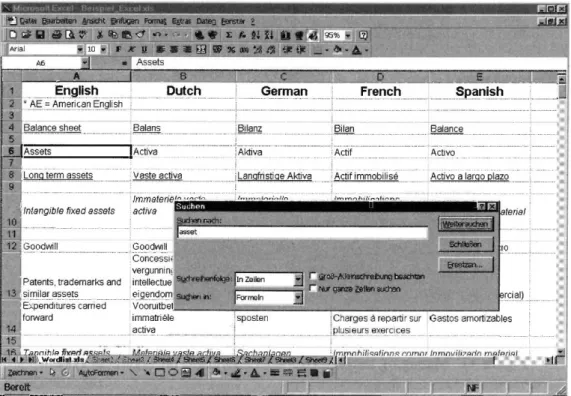Viewport: 571px width, 396px height.
Task: Click Schließen in the Suchen dialog
Action: click(x=465, y=244)
